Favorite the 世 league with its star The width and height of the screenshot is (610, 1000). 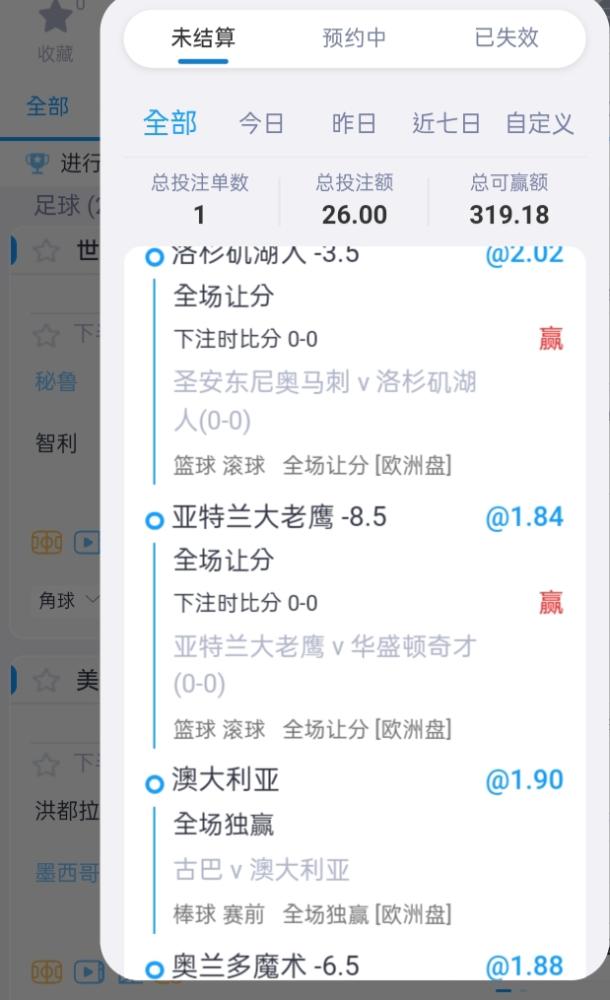[46, 250]
